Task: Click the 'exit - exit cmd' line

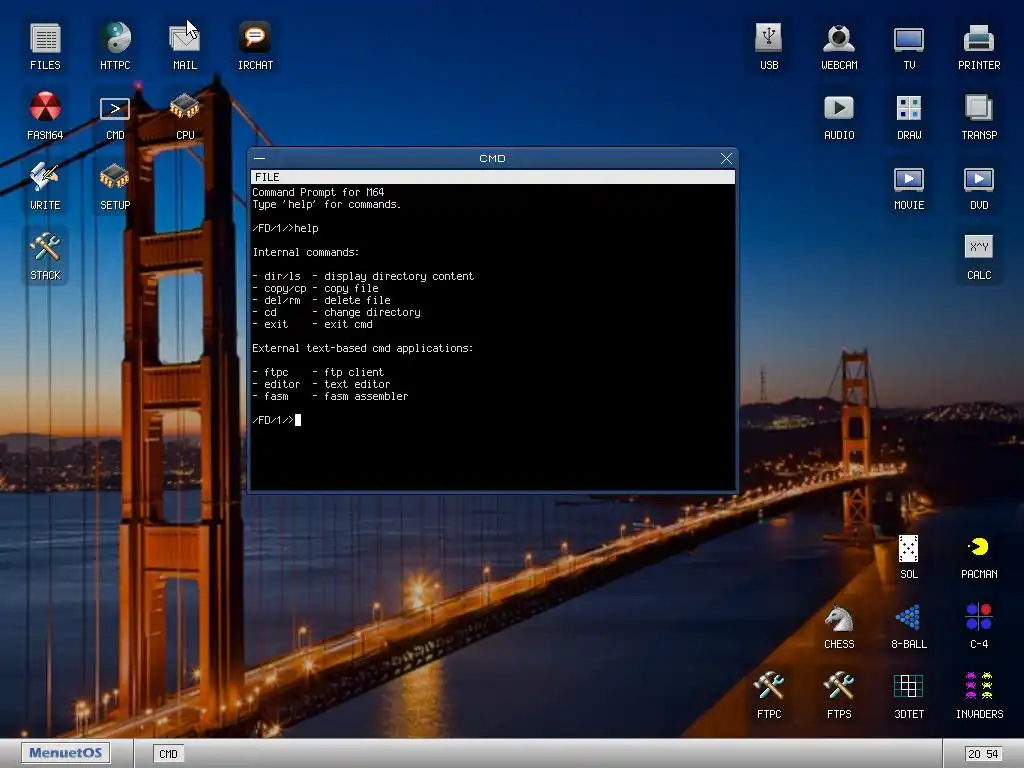Action: 313,324
